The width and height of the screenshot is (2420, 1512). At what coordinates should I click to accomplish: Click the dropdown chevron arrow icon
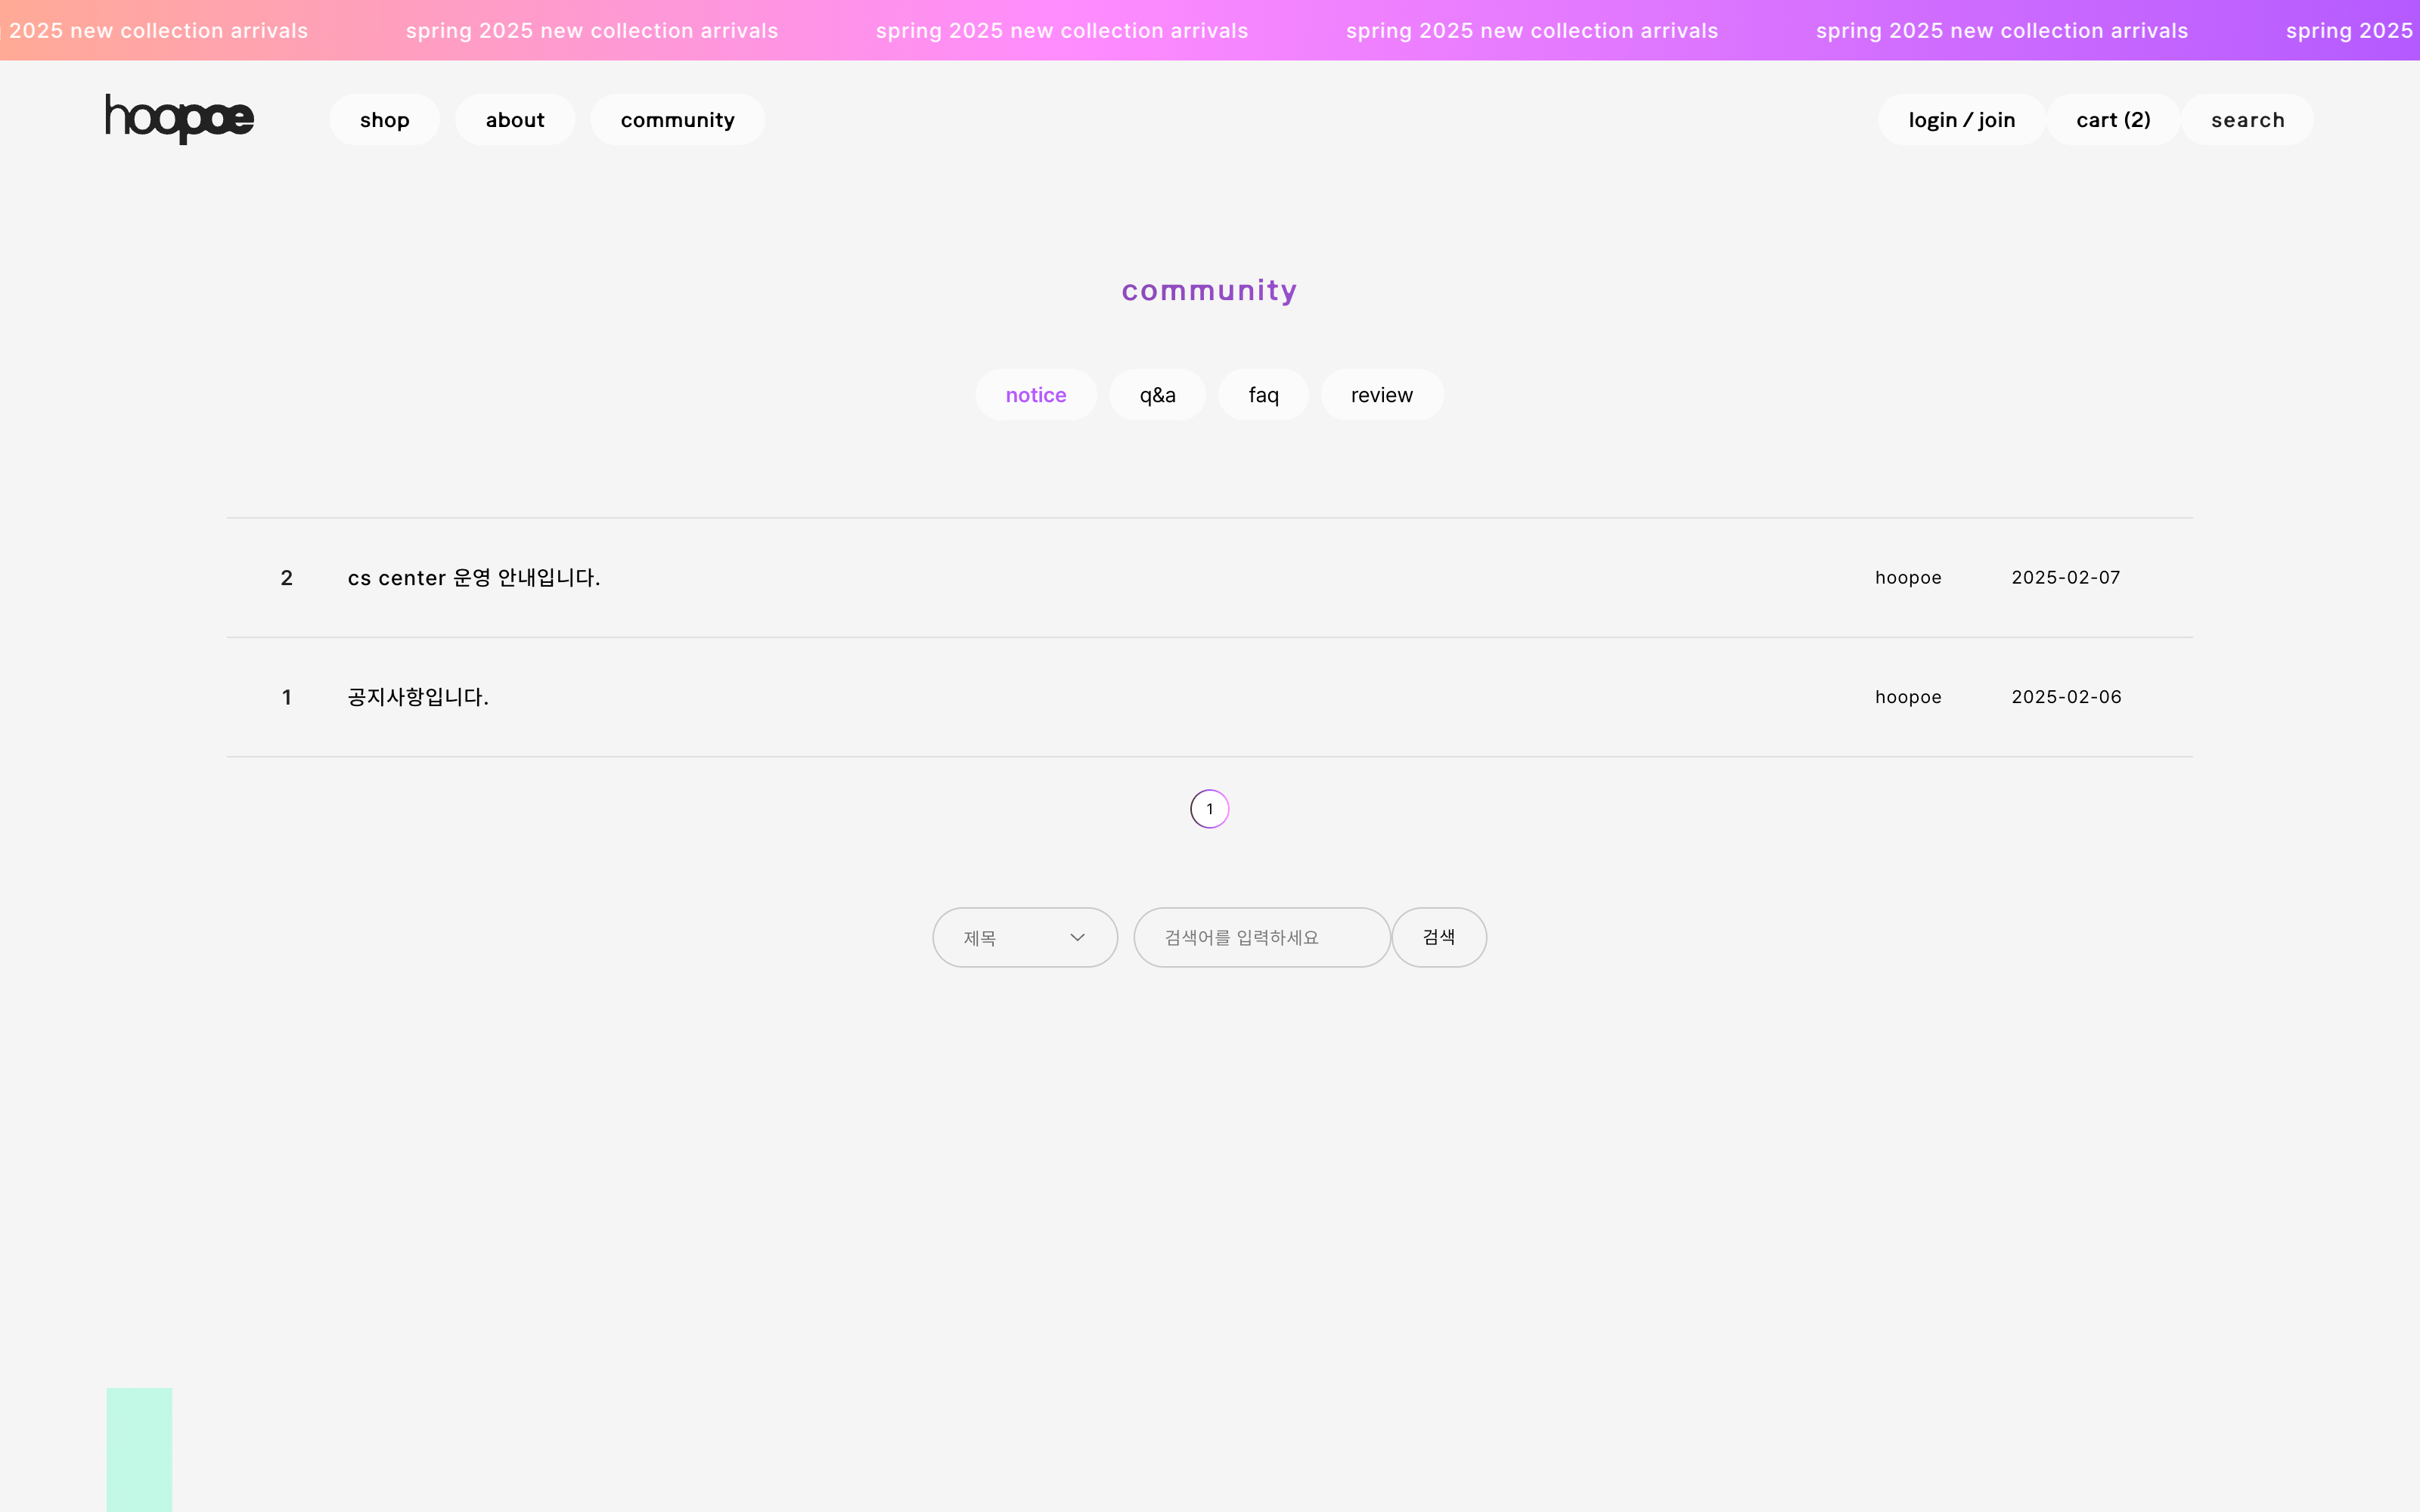[1077, 937]
